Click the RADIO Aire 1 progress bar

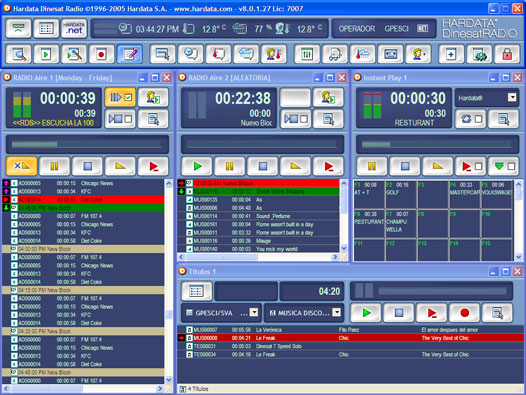pyautogui.click(x=87, y=145)
